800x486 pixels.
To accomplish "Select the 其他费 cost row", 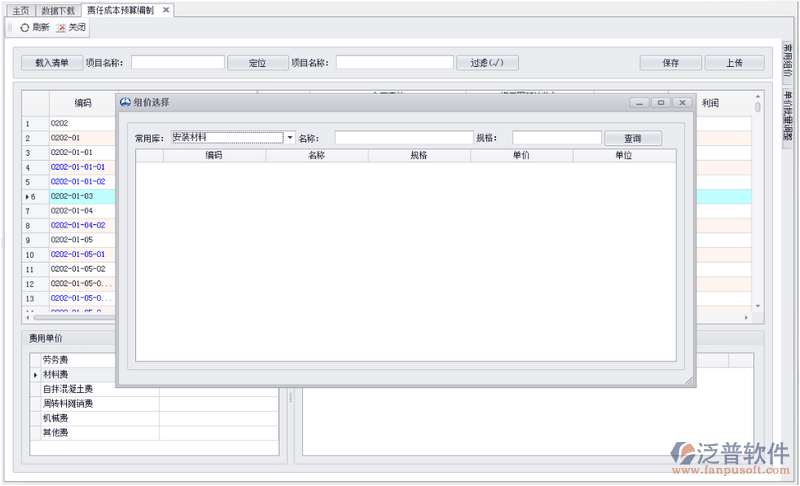I will 154,433.
